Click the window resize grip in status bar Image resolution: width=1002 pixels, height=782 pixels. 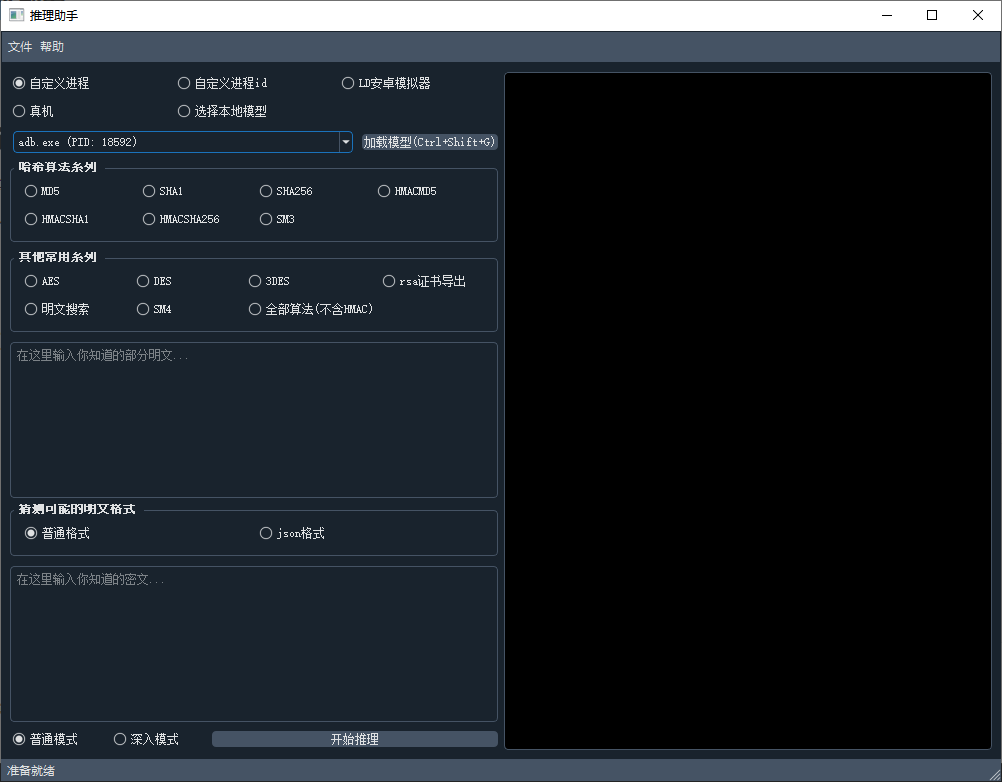click(994, 774)
